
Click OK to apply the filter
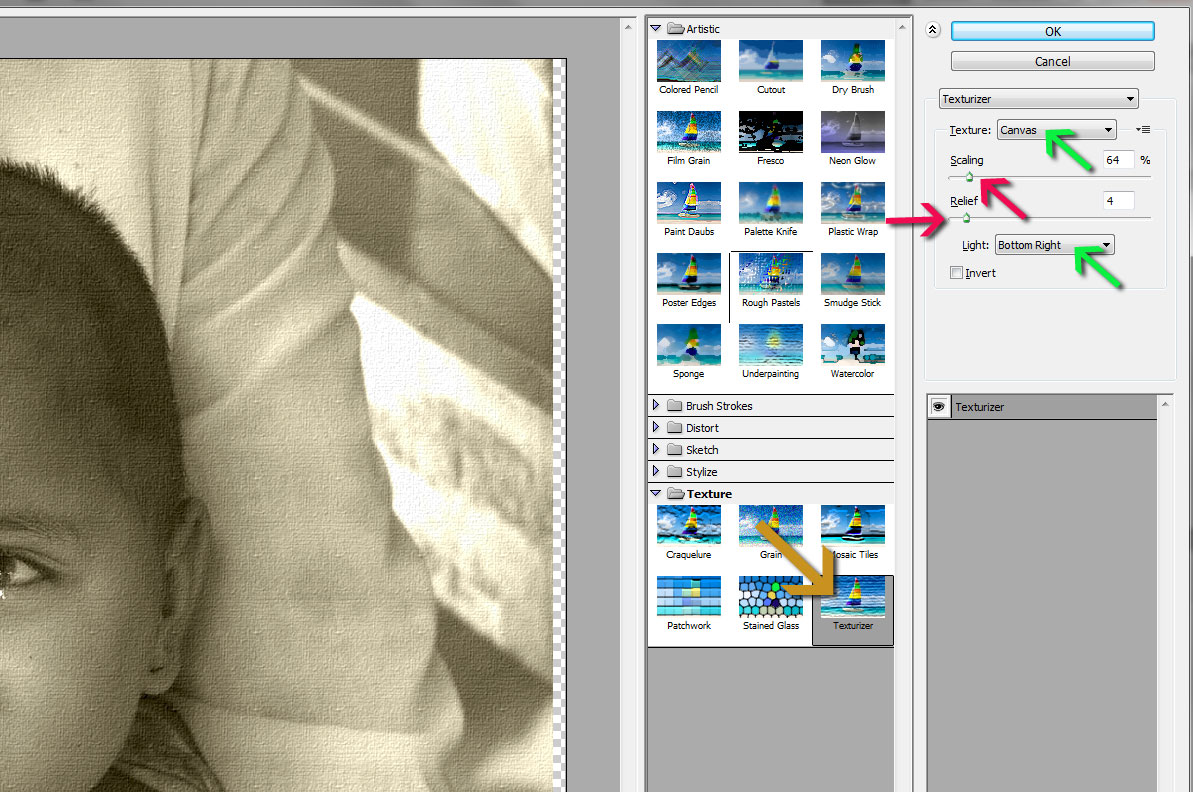(x=1052, y=31)
